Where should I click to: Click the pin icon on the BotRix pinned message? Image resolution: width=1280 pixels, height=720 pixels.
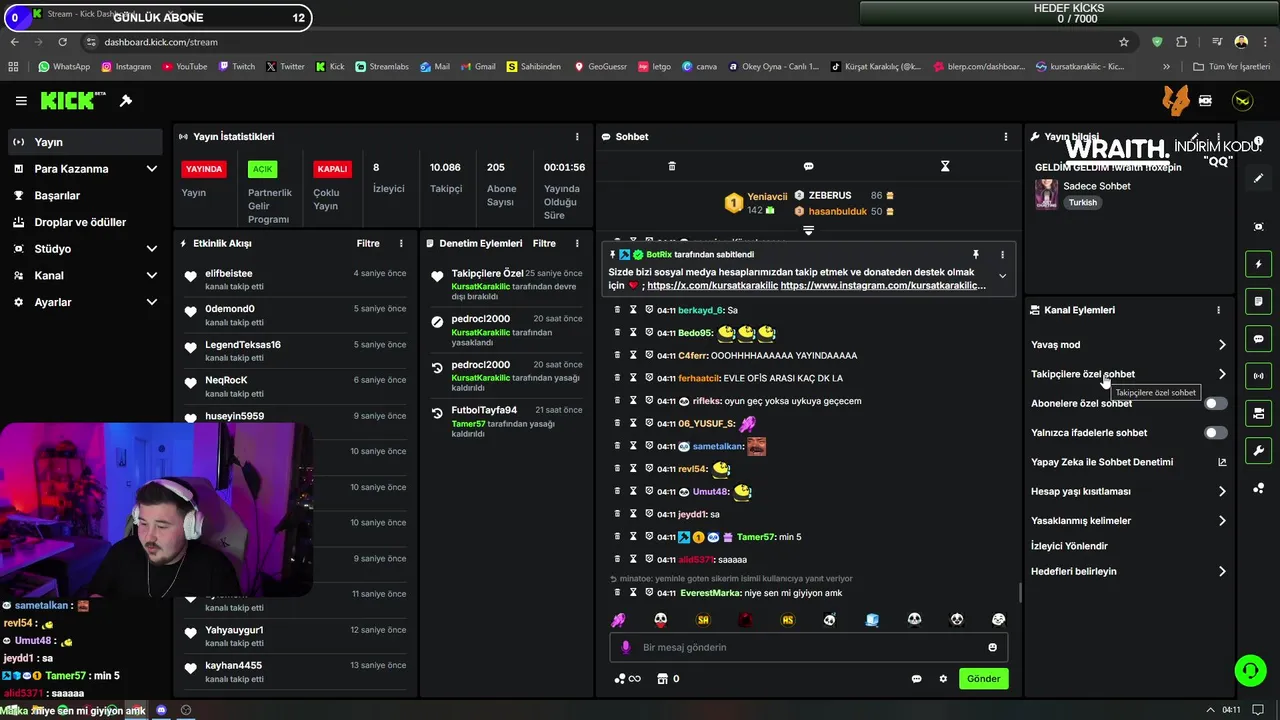(x=976, y=255)
